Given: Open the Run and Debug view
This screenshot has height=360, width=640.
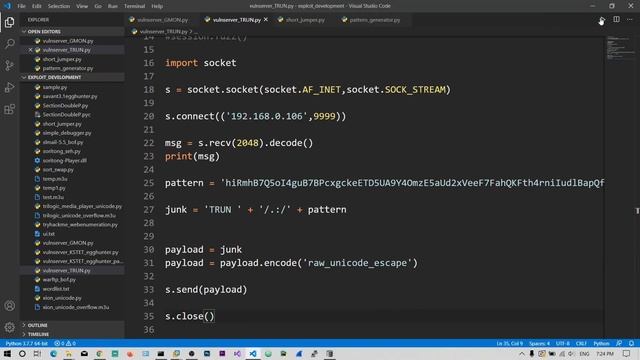Looking at the screenshot, I should click(9, 87).
